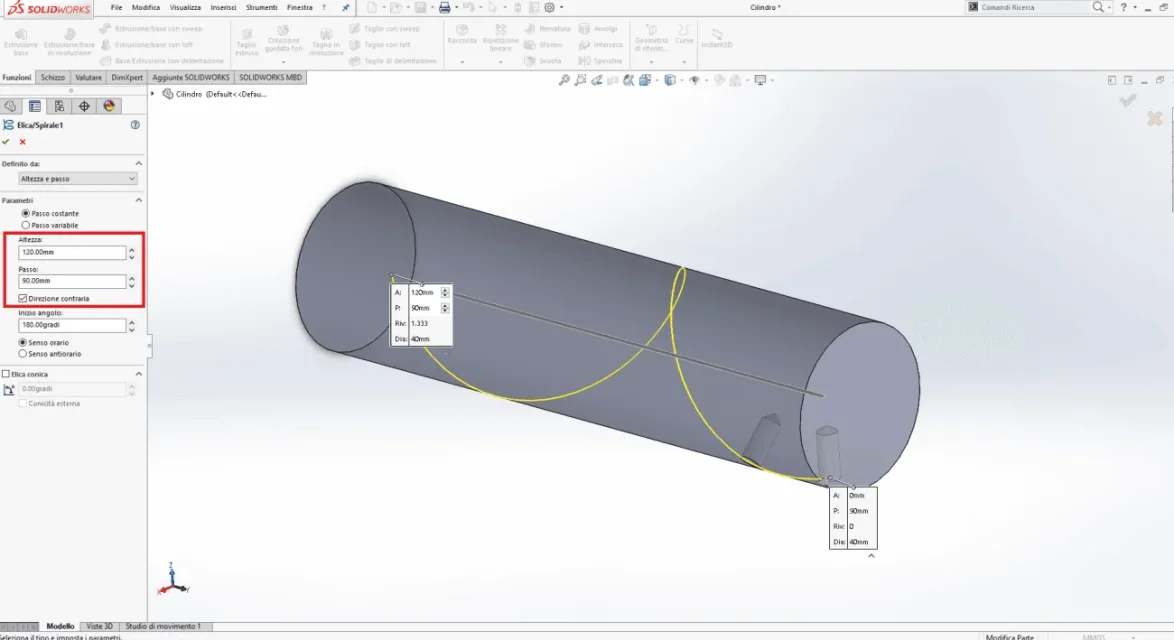
Task: Click the large cancel X in viewport corner
Action: click(1155, 118)
